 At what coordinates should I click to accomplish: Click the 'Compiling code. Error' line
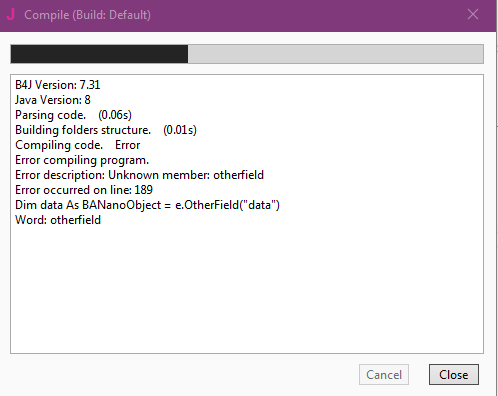[78, 145]
